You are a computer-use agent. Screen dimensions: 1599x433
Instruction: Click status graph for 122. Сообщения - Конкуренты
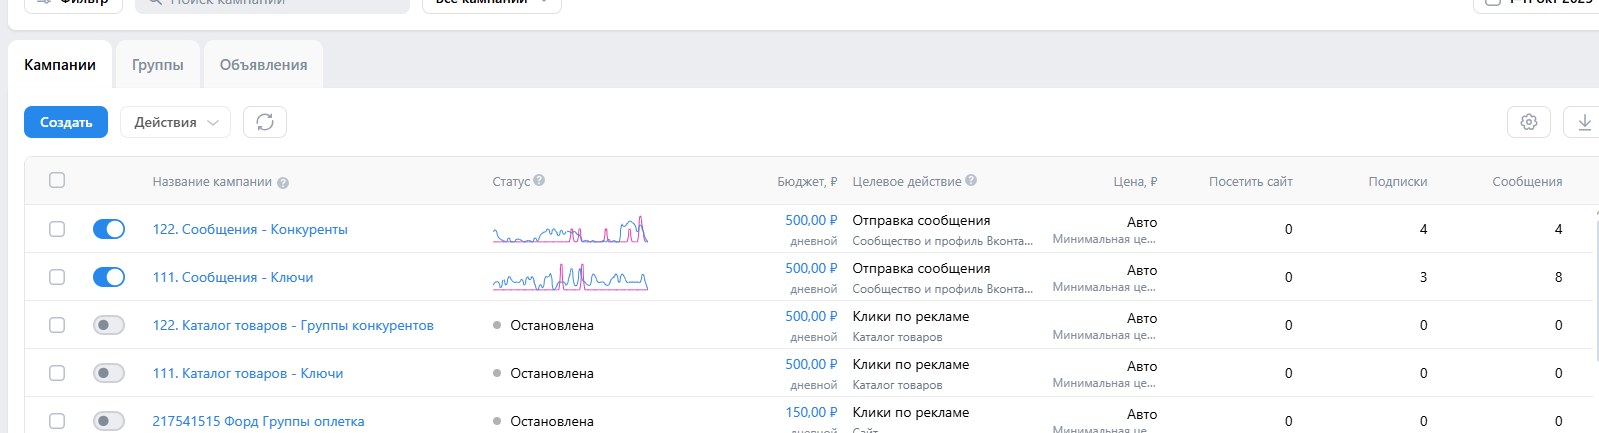point(570,230)
